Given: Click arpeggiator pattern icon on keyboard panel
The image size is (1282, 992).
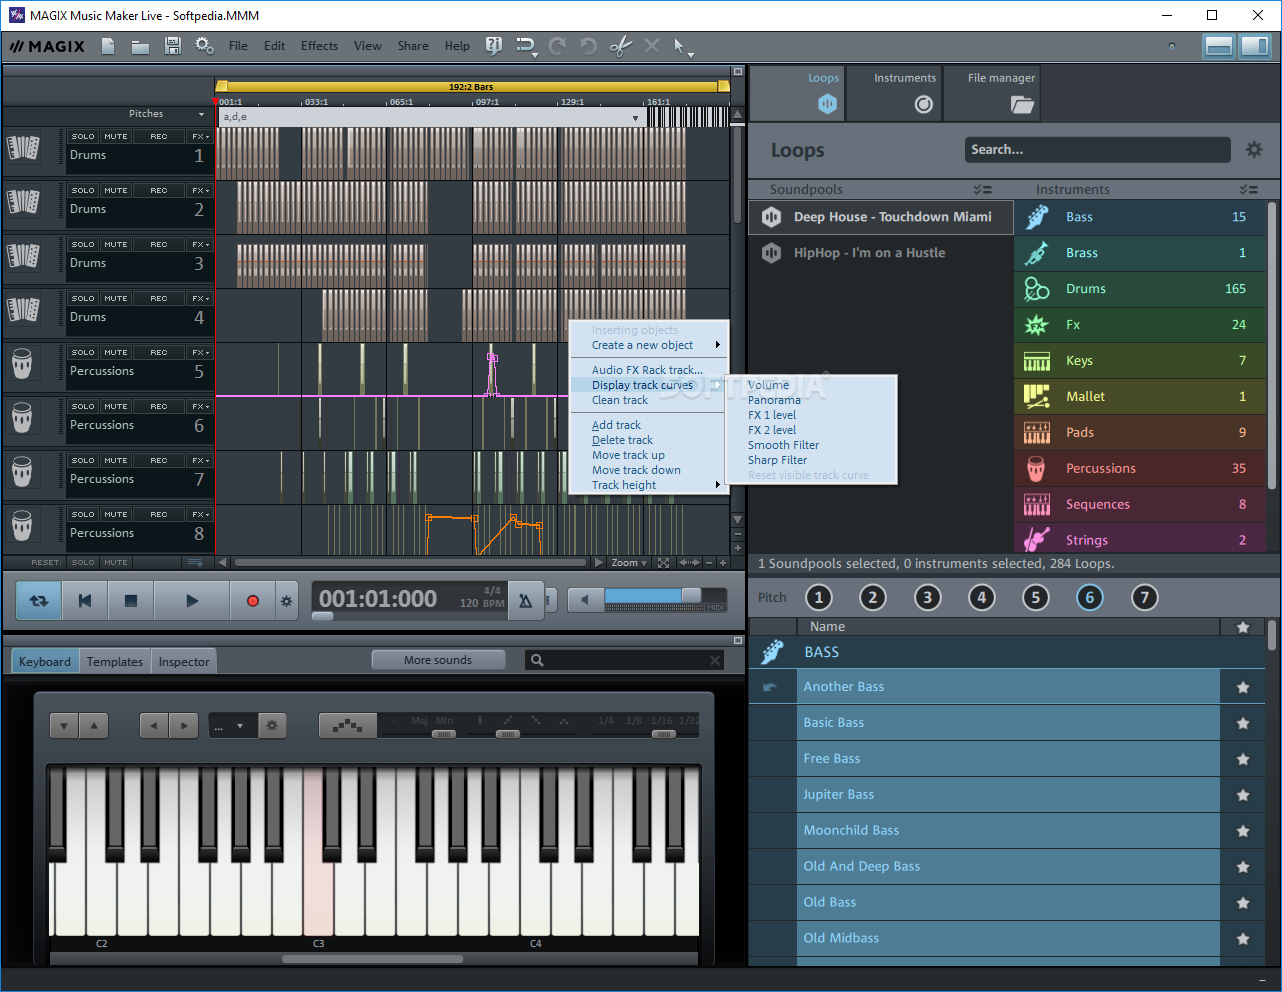Looking at the screenshot, I should 347,726.
